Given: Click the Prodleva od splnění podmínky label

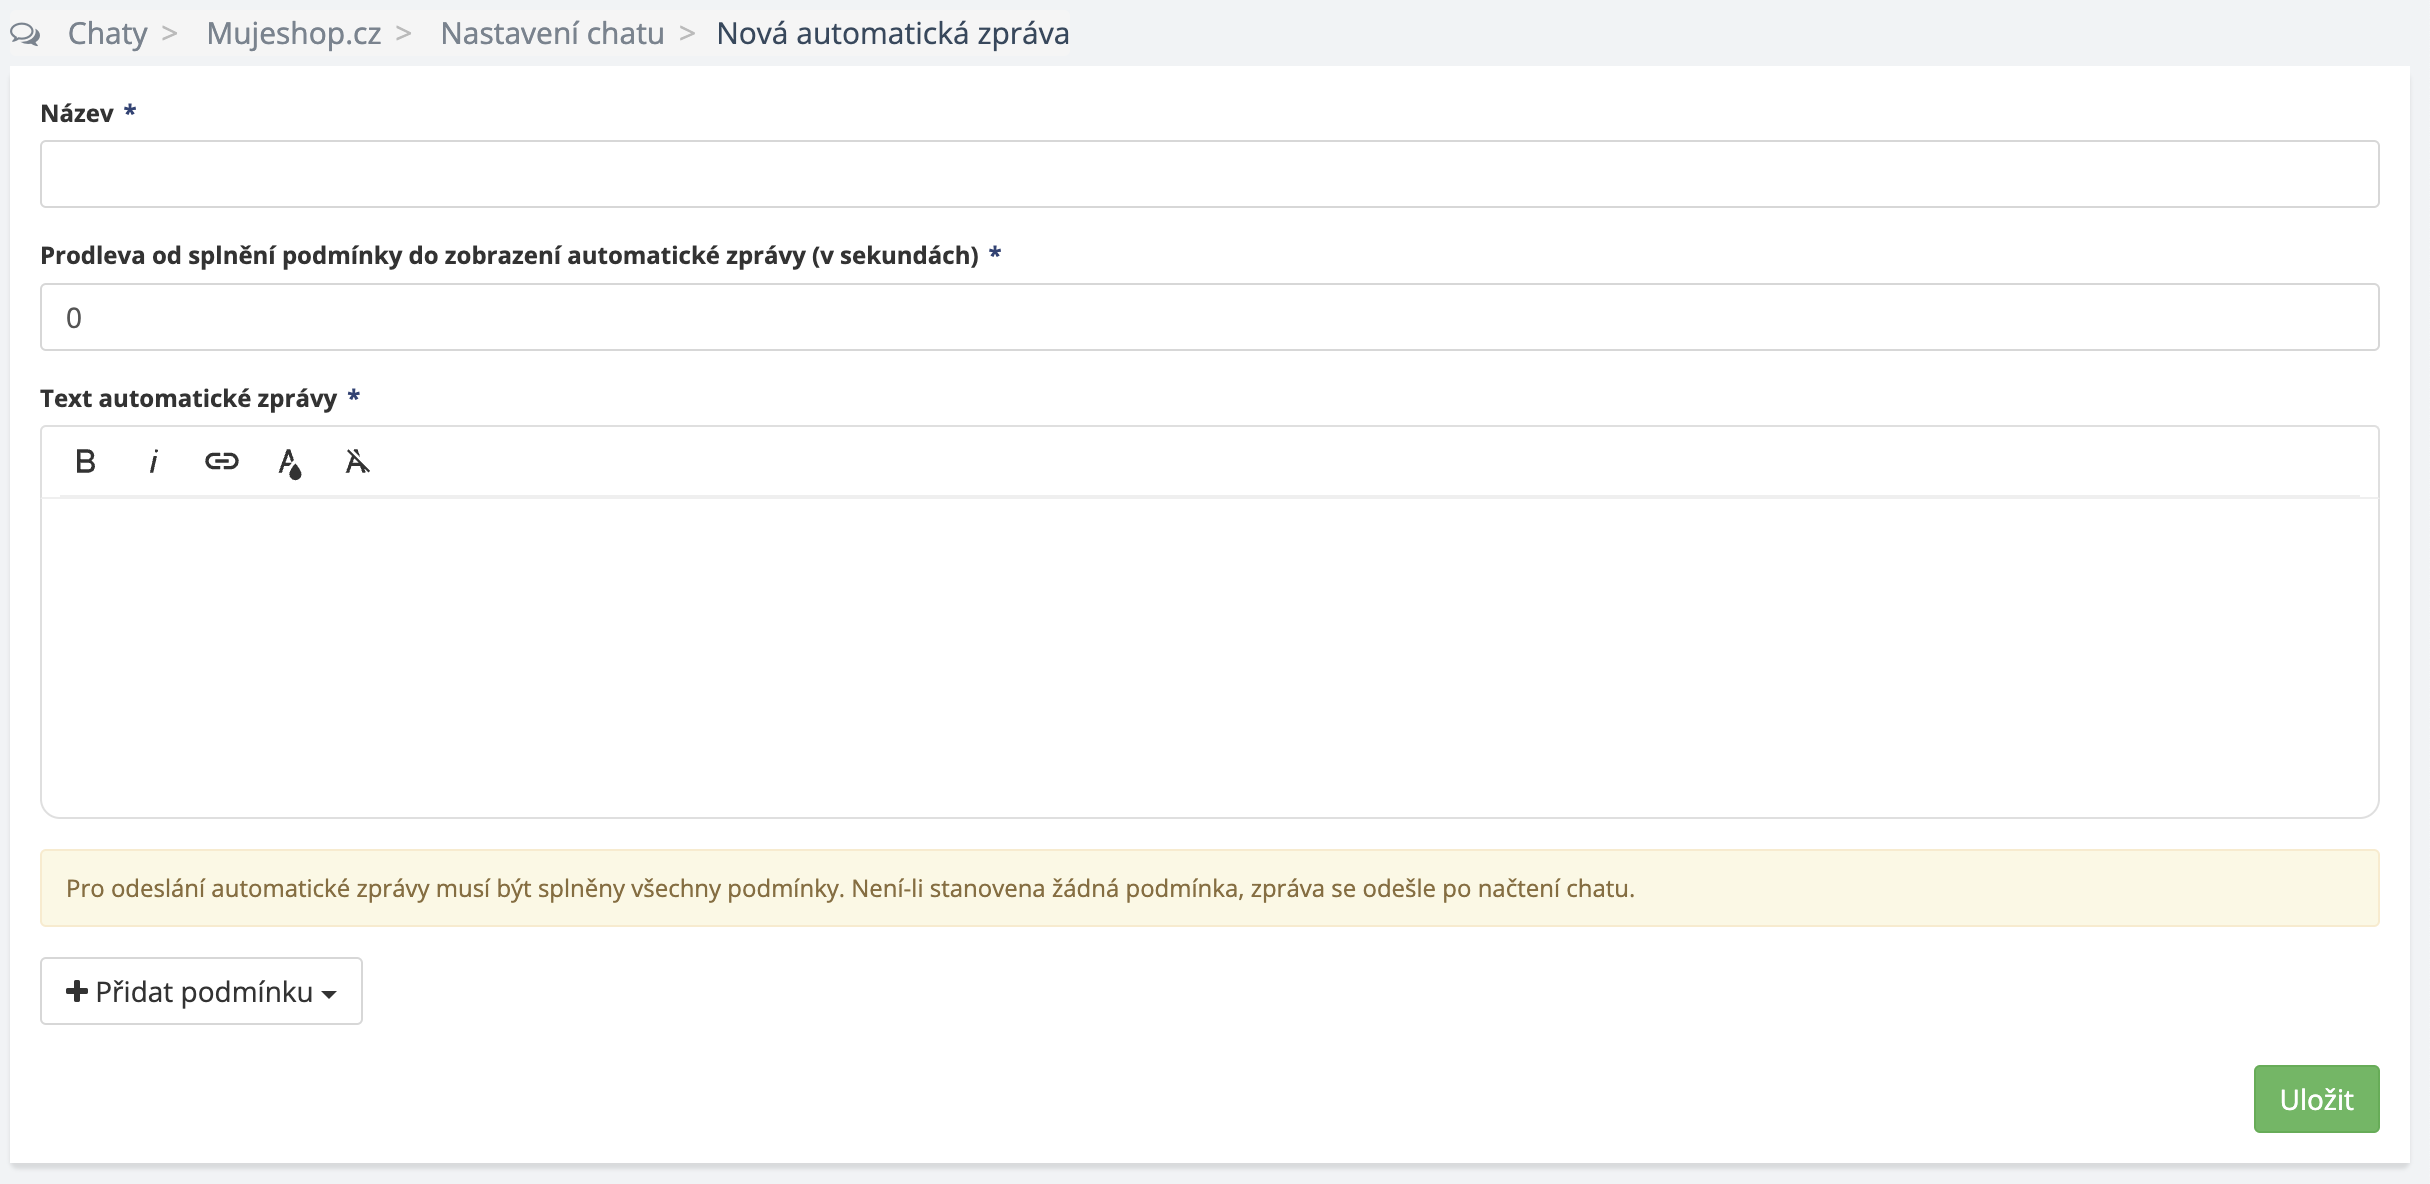Looking at the screenshot, I should tap(509, 255).
